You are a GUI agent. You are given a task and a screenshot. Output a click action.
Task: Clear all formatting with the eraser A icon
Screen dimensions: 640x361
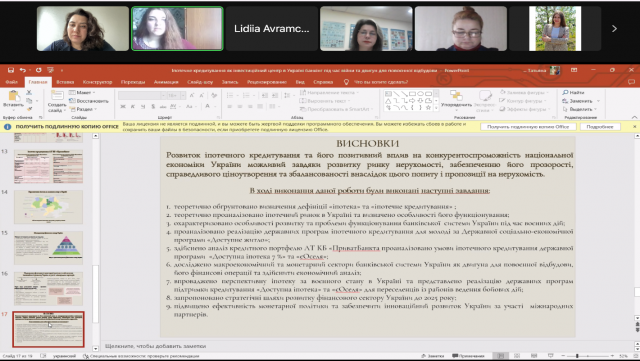[x=214, y=95]
